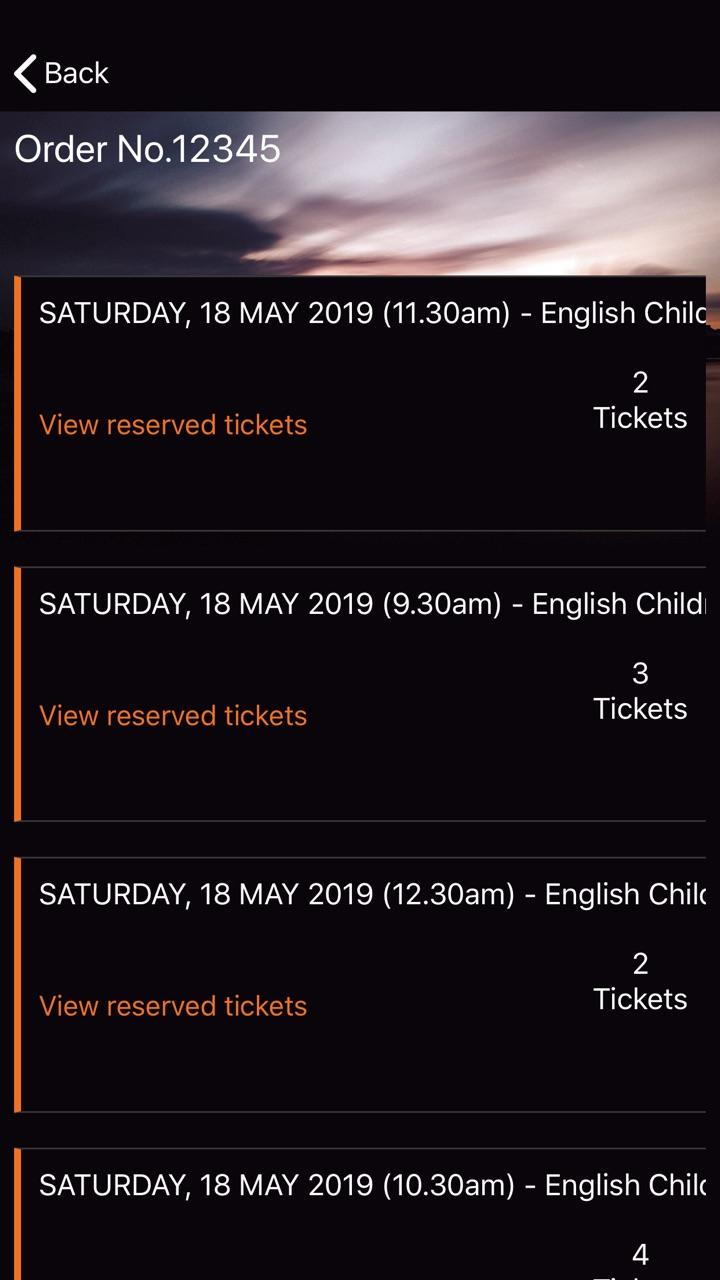Click the orange accent bar of 10.30am card
This screenshot has width=720, height=1280.
coord(18,1215)
